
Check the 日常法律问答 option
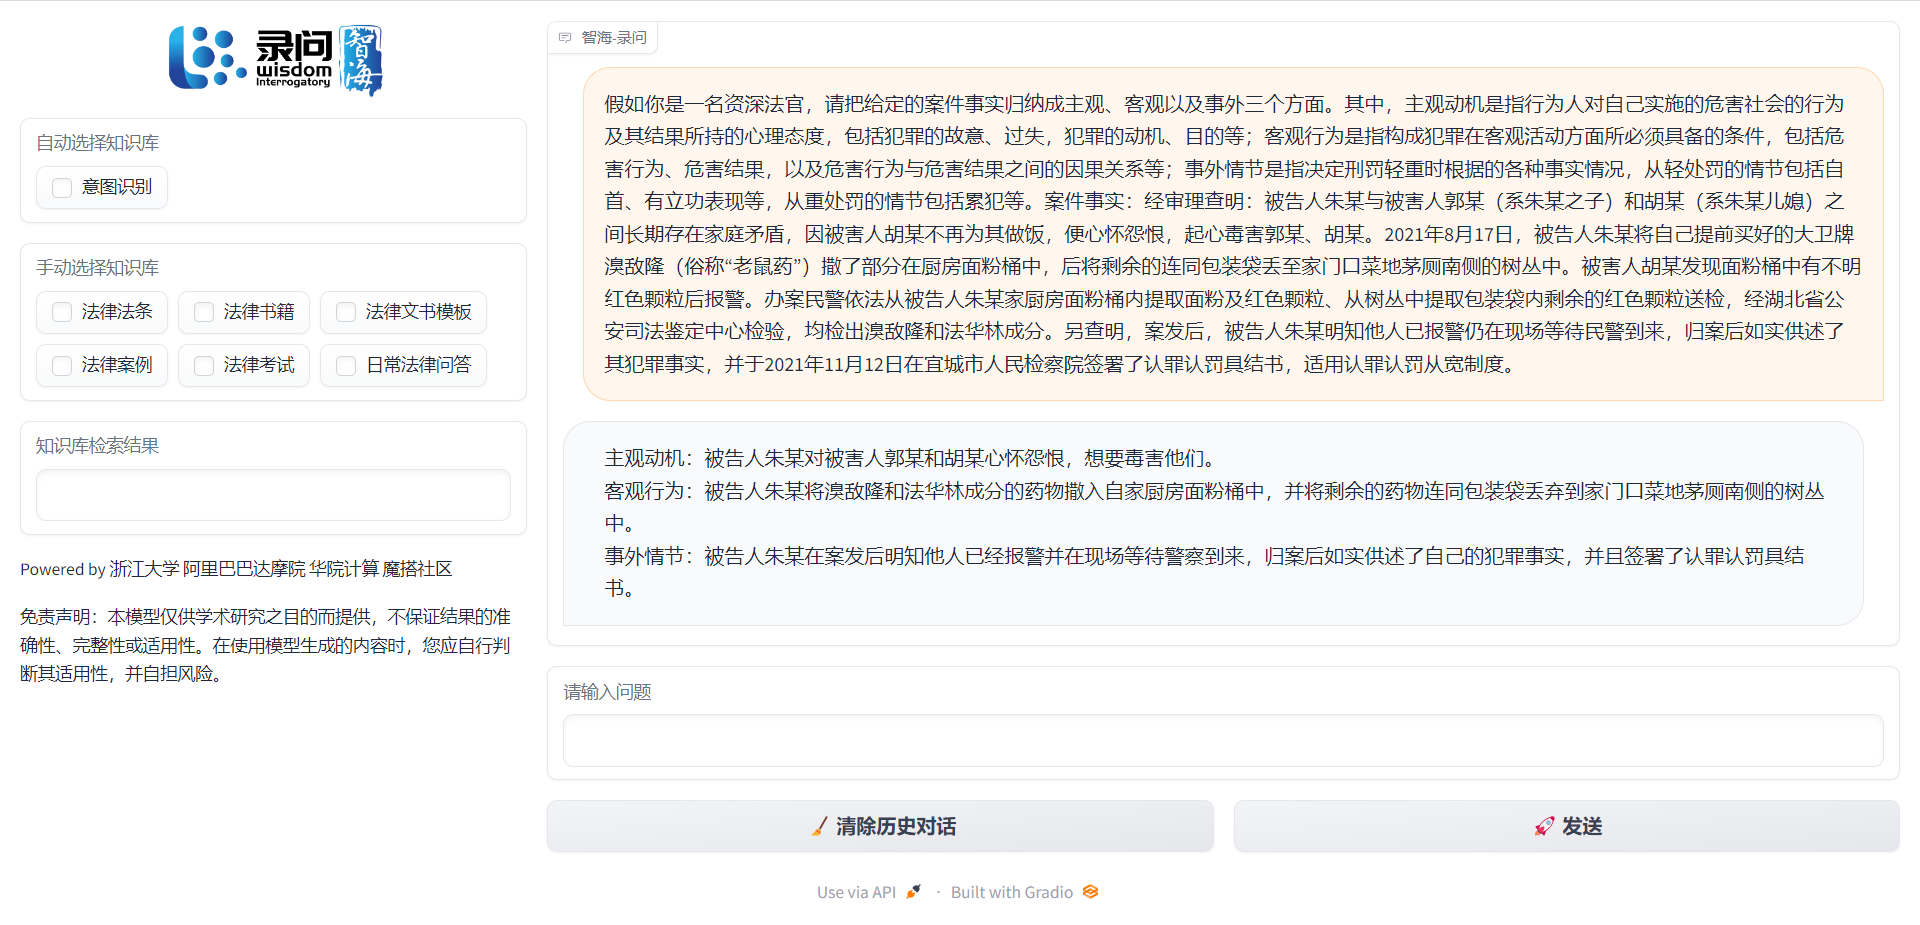pyautogui.click(x=346, y=365)
